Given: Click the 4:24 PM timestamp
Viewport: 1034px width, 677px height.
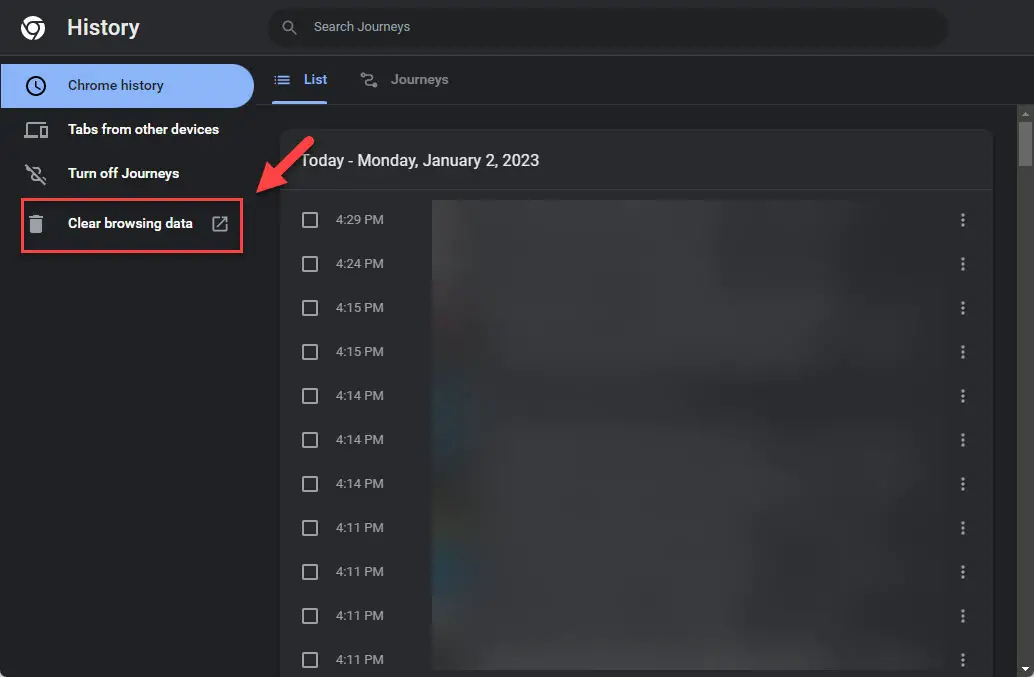Looking at the screenshot, I should (359, 264).
